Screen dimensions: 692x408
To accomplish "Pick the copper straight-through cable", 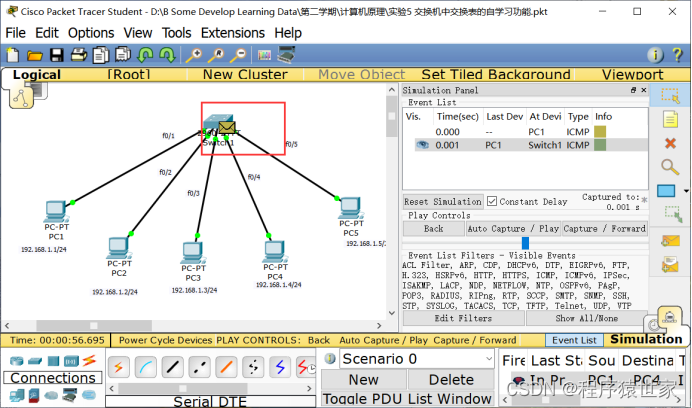I will (172, 367).
